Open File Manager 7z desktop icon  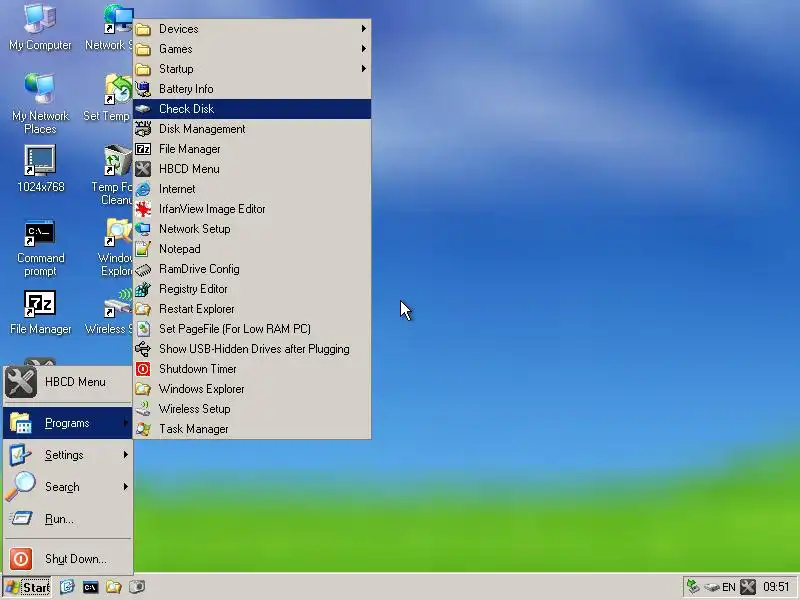pyautogui.click(x=40, y=312)
